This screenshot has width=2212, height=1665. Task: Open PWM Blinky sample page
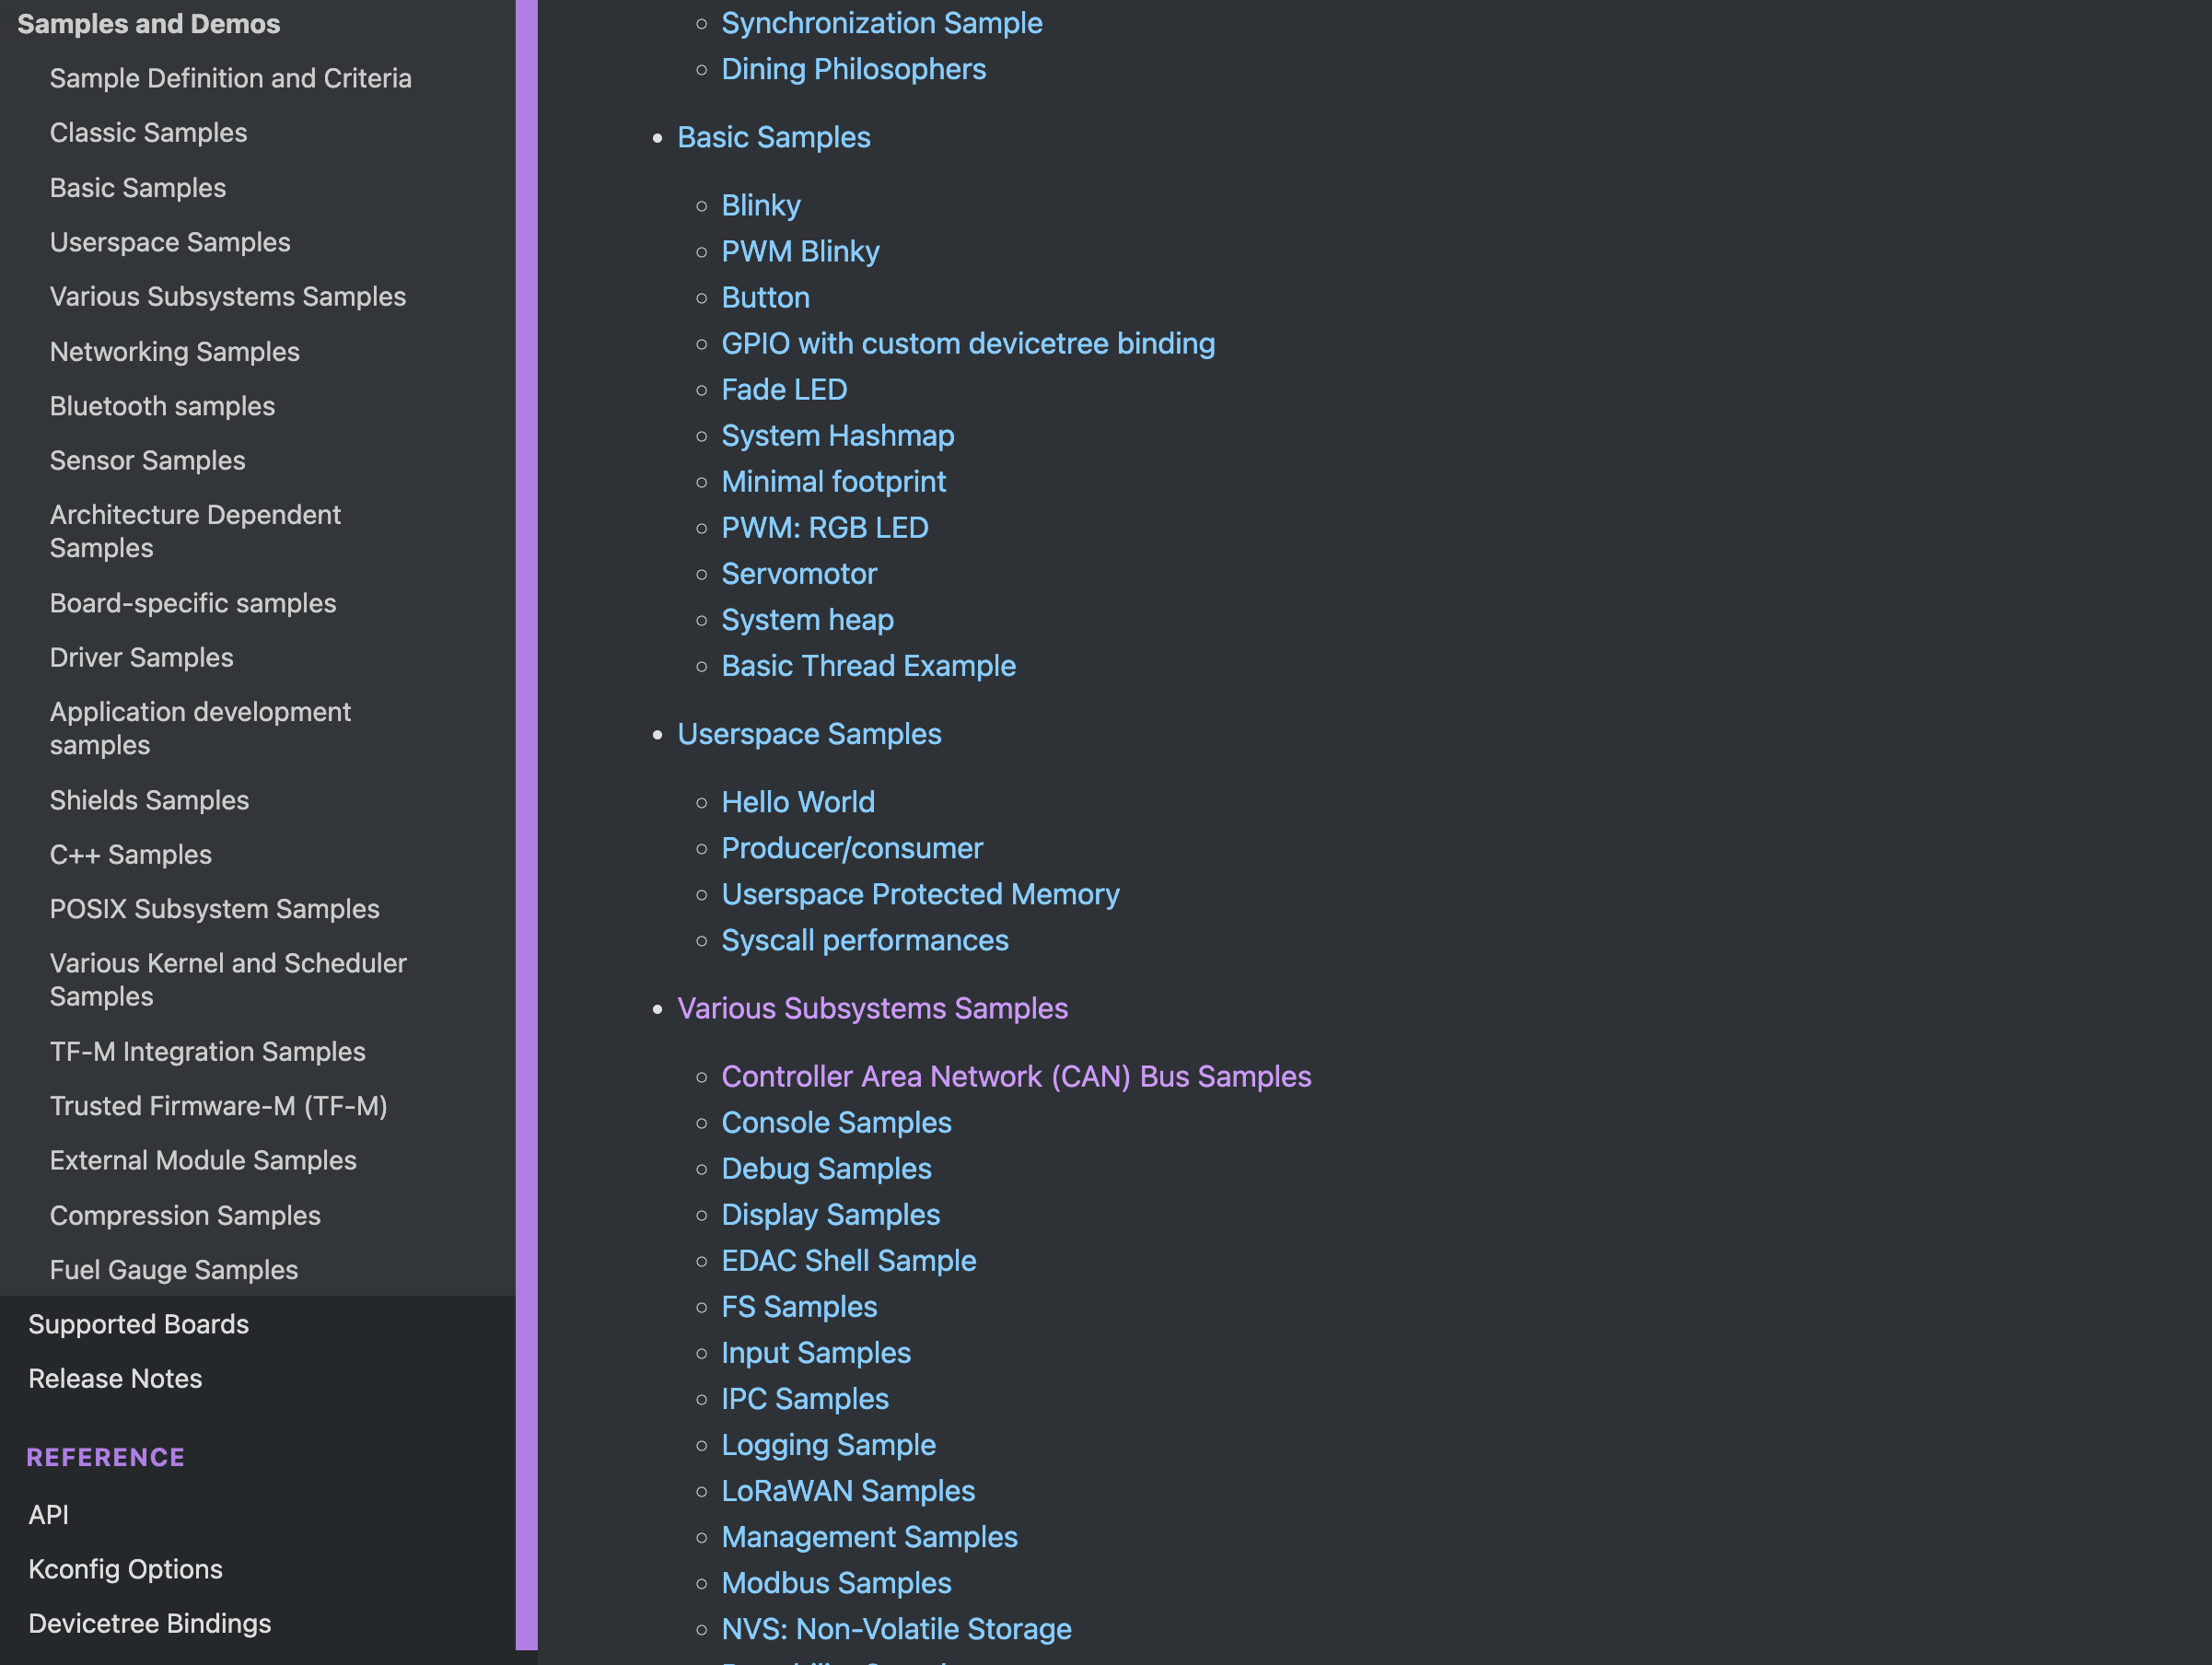(800, 252)
